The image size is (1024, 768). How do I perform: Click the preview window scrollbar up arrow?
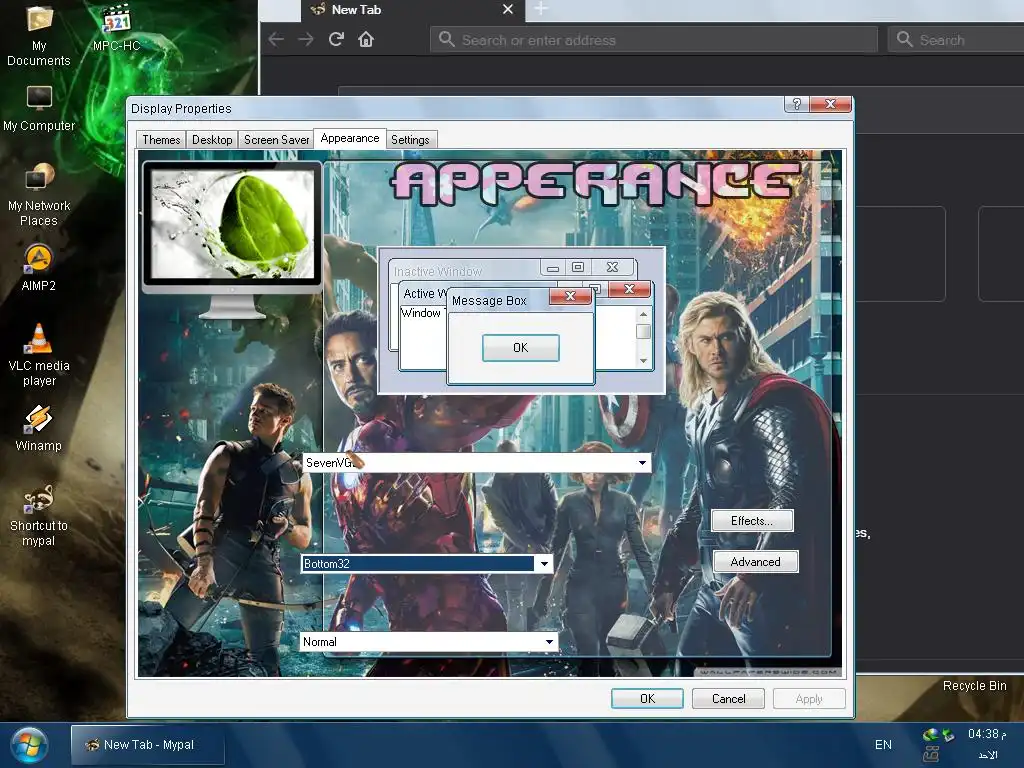(x=643, y=315)
